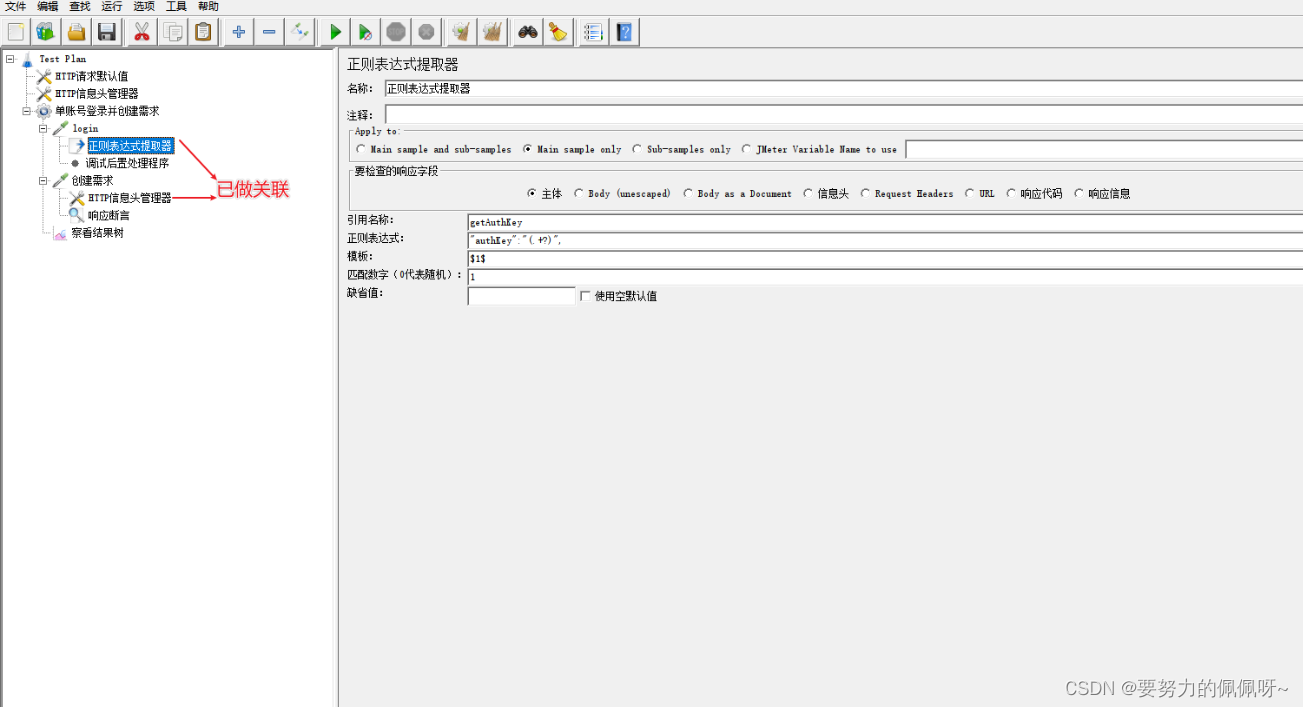Click the Toggle enable/disable icon
The height and width of the screenshot is (707, 1303).
tap(299, 32)
